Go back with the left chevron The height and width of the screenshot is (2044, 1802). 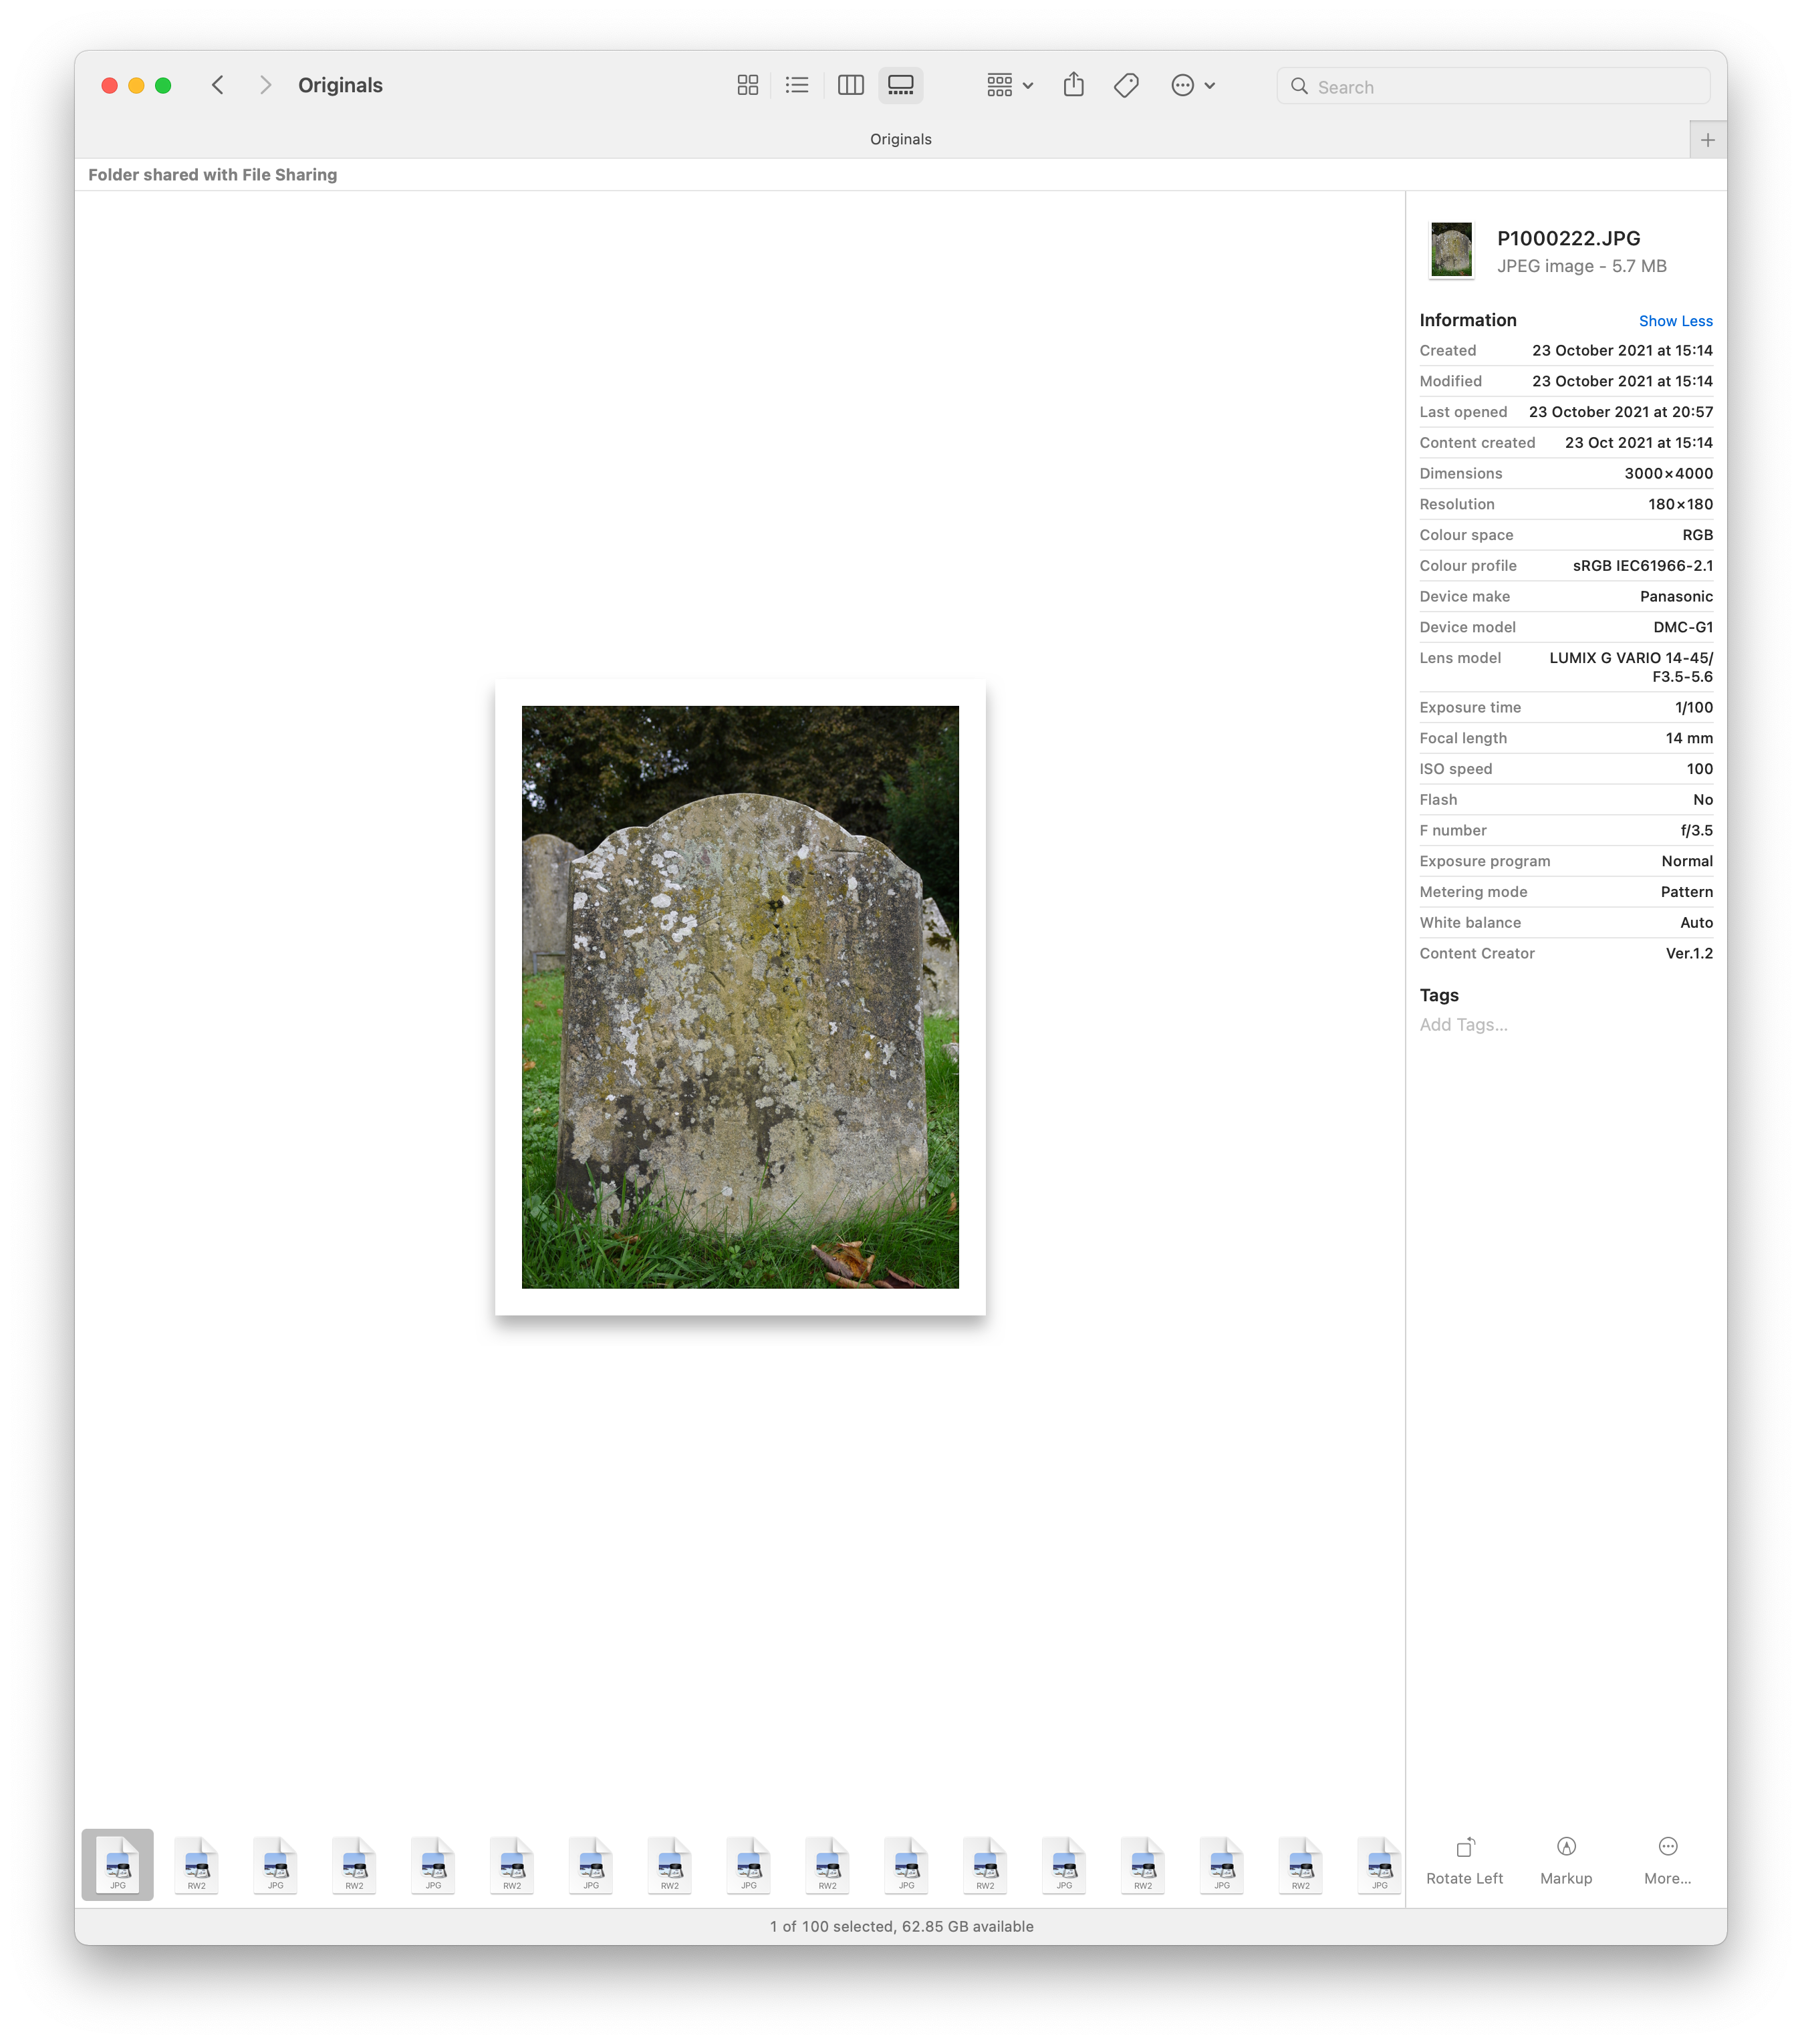point(218,86)
